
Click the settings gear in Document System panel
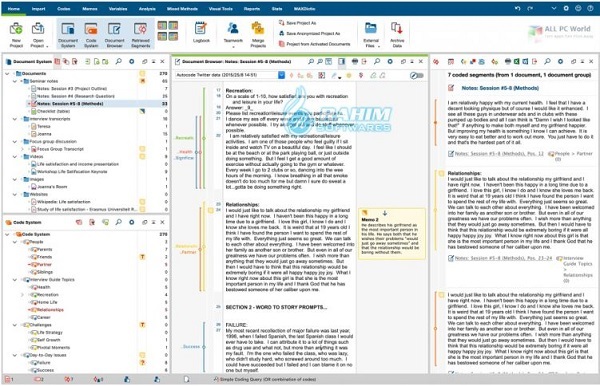(x=131, y=61)
